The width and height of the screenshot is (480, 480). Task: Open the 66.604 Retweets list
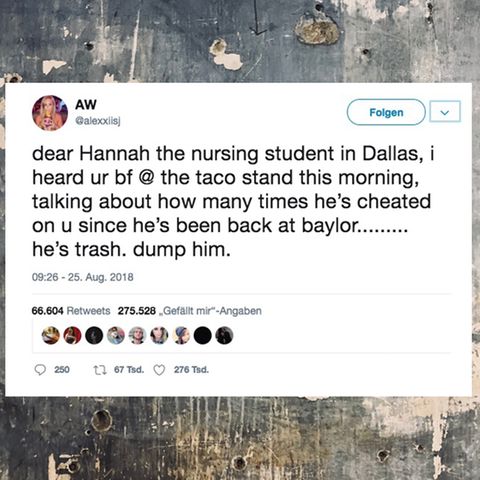click(x=71, y=311)
